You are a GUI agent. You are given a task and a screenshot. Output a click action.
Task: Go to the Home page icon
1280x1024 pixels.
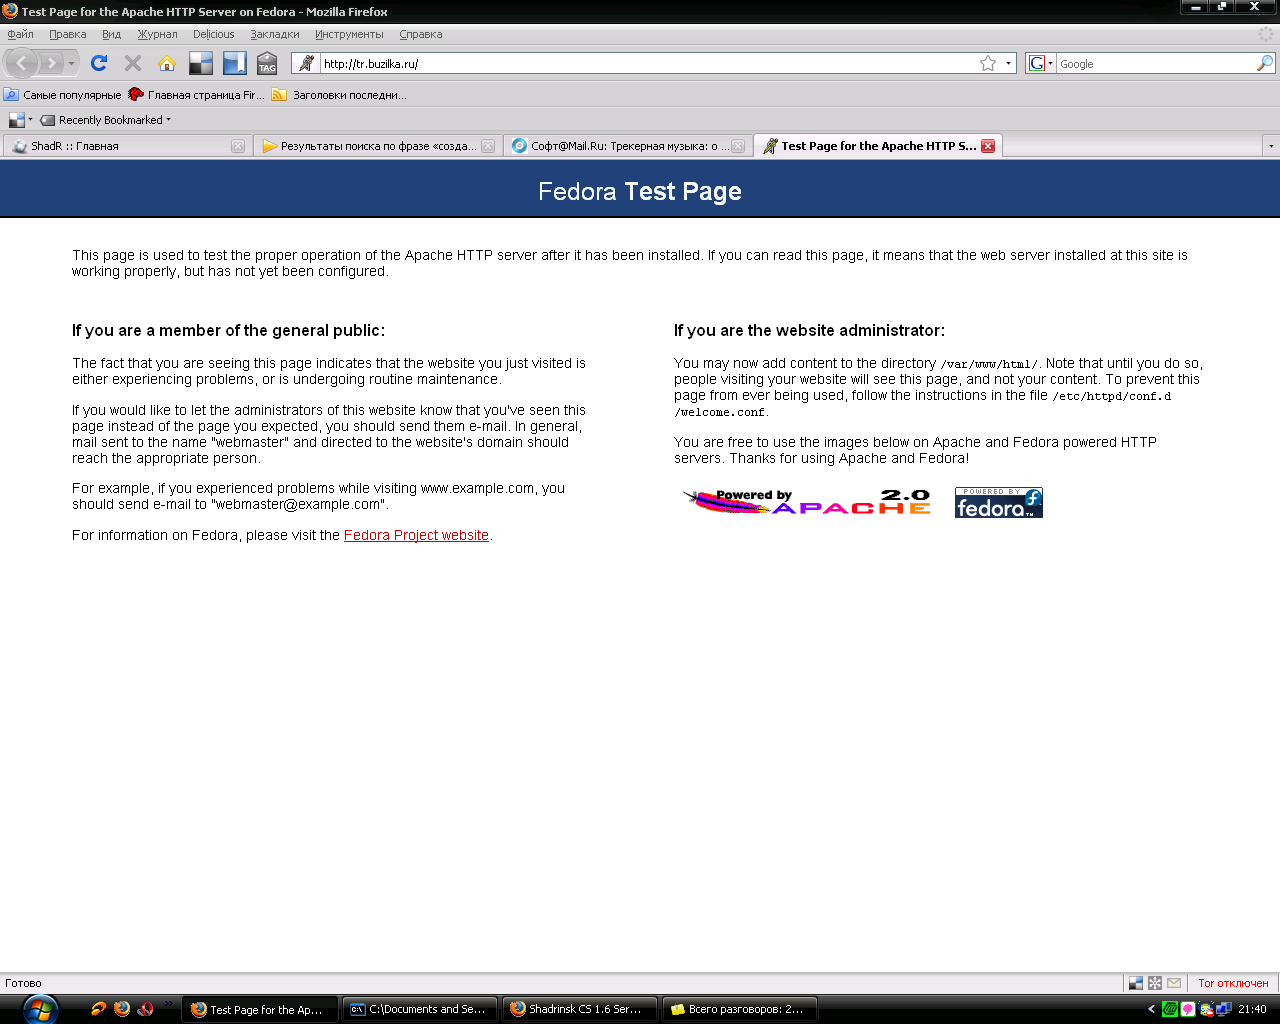point(167,63)
